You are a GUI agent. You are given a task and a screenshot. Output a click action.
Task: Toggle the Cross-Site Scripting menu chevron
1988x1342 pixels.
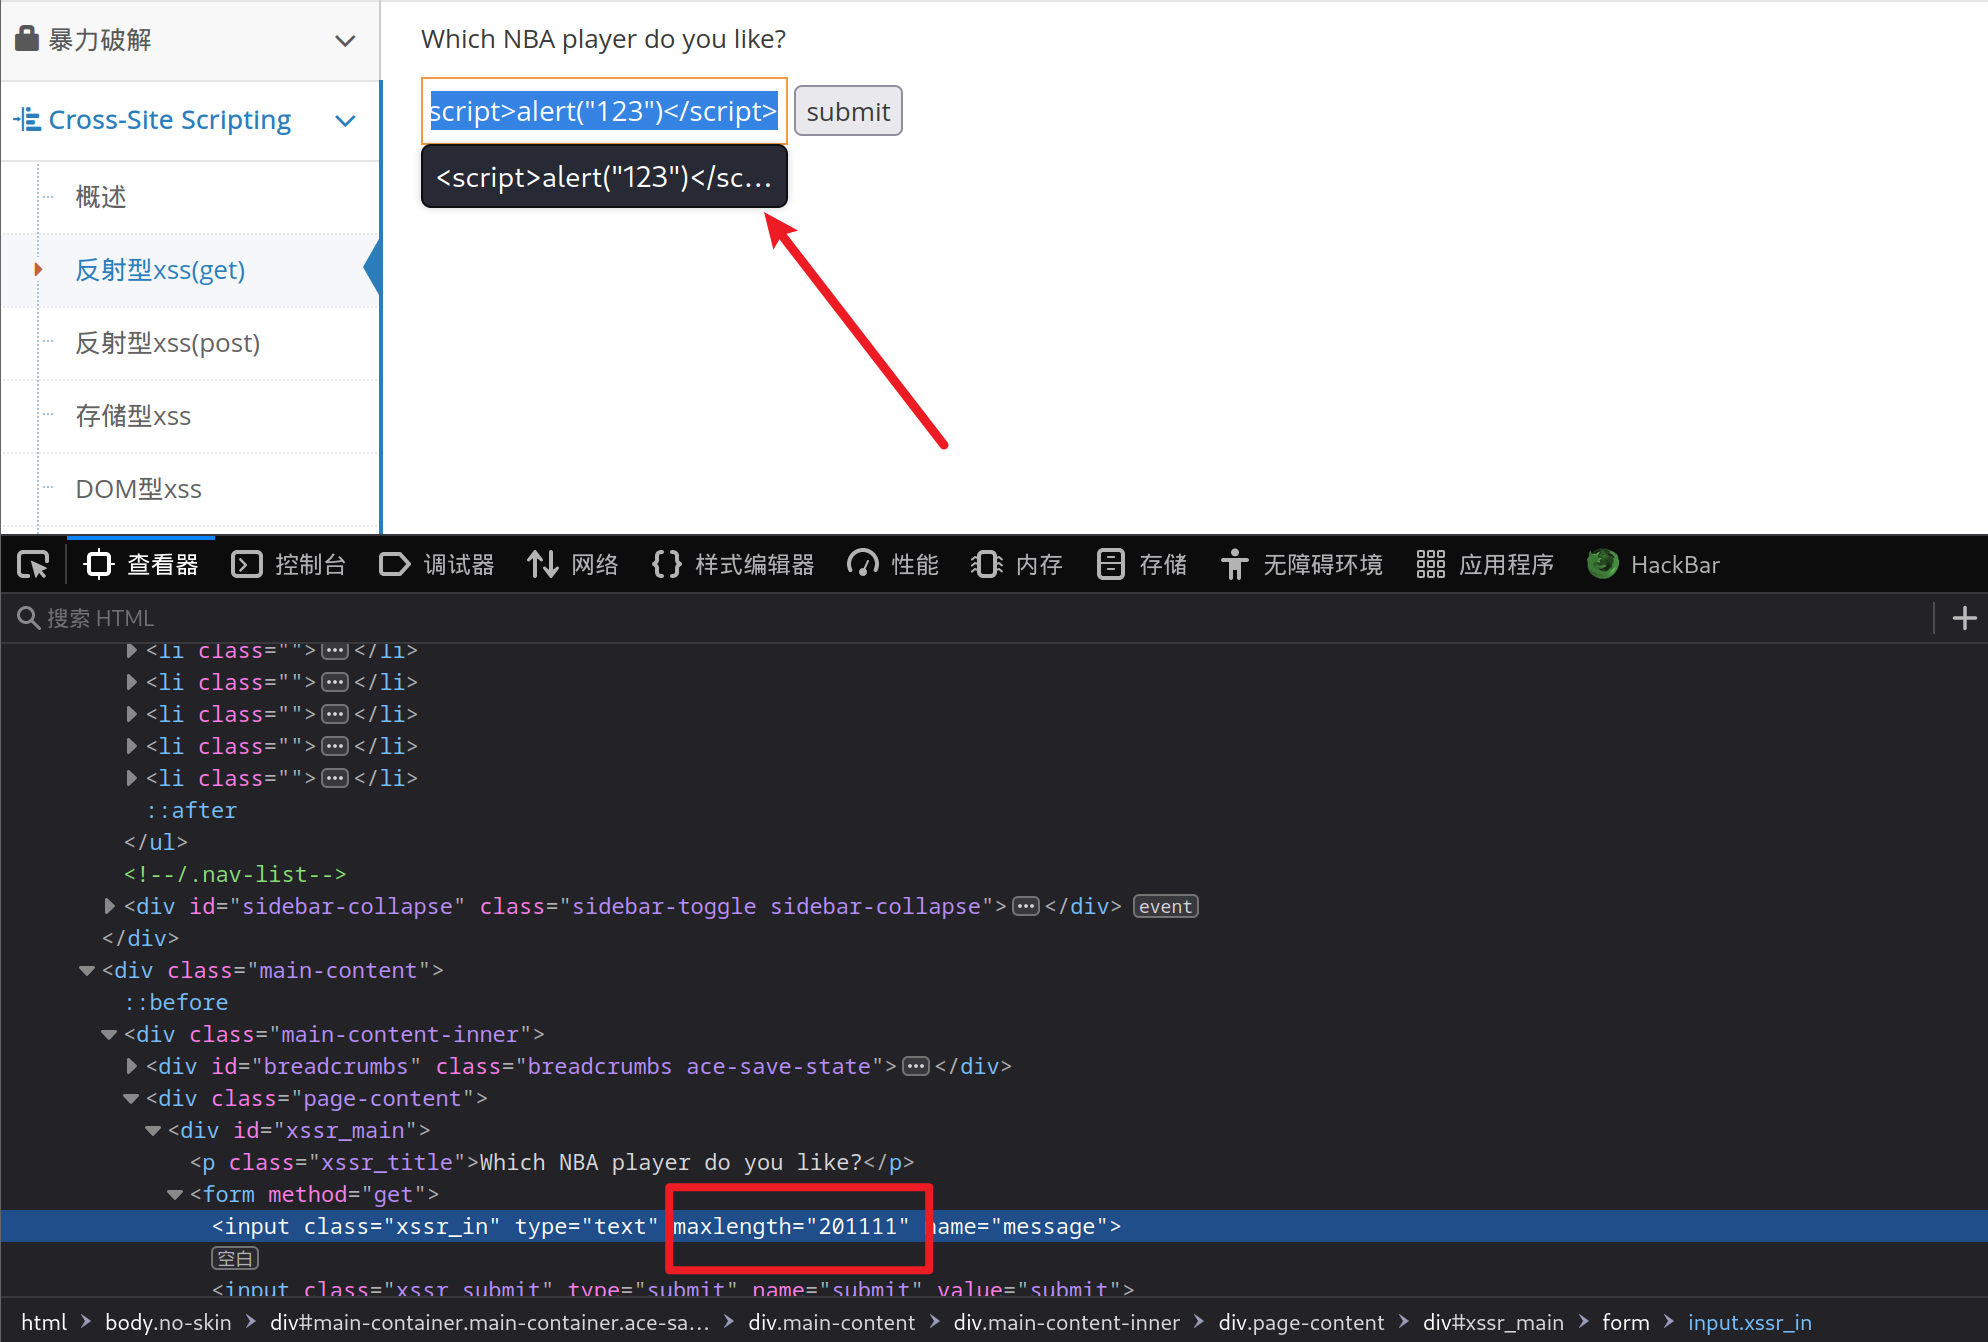coord(345,121)
